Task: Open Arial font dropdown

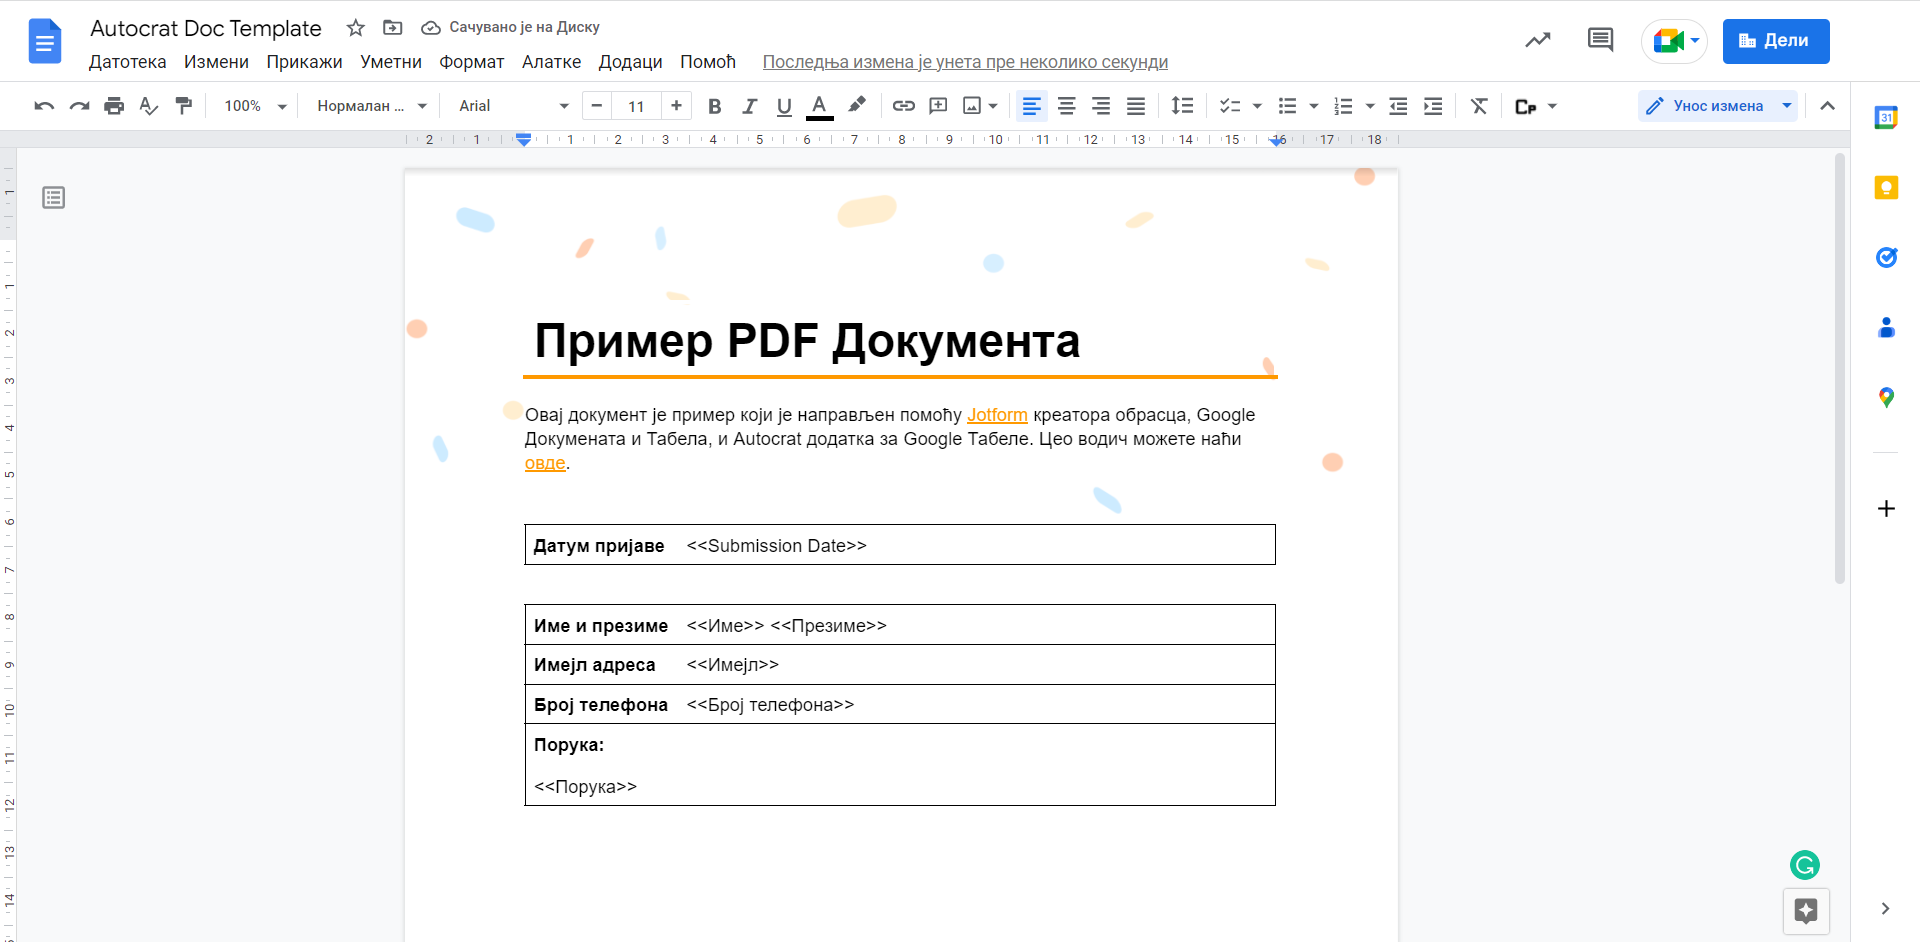Action: 513,106
